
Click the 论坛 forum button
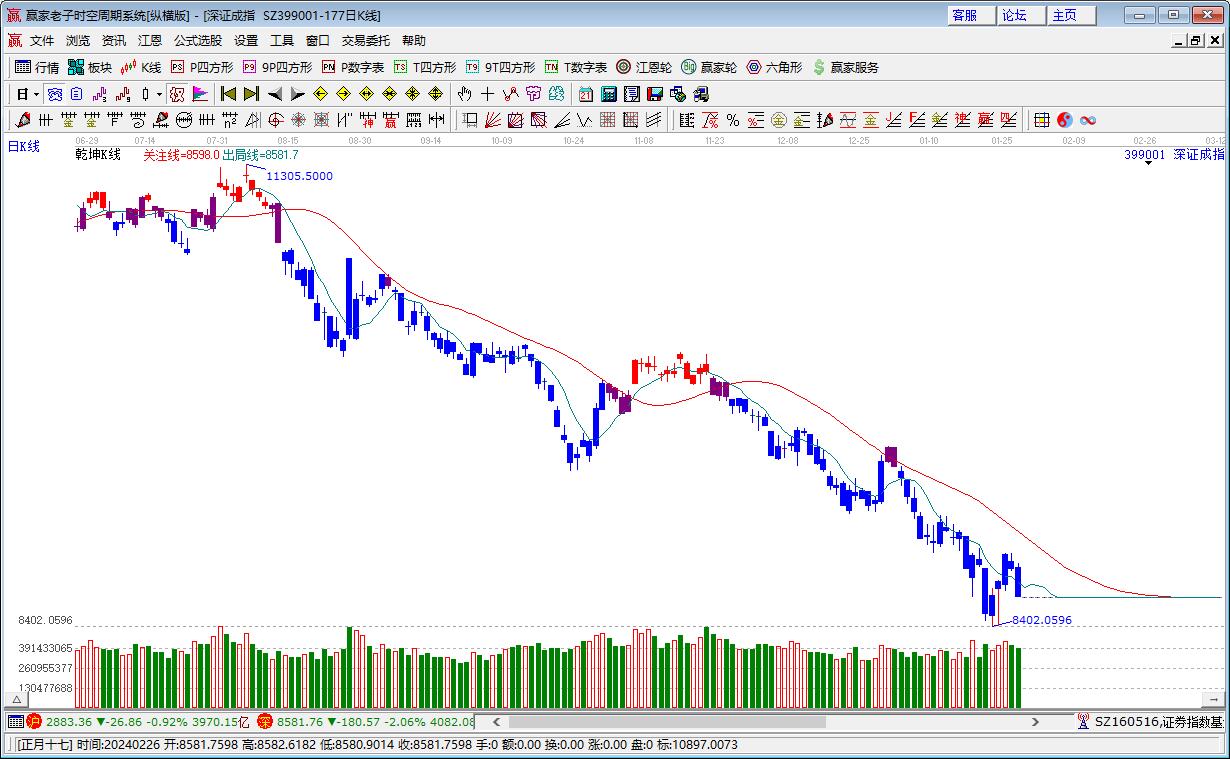1021,15
